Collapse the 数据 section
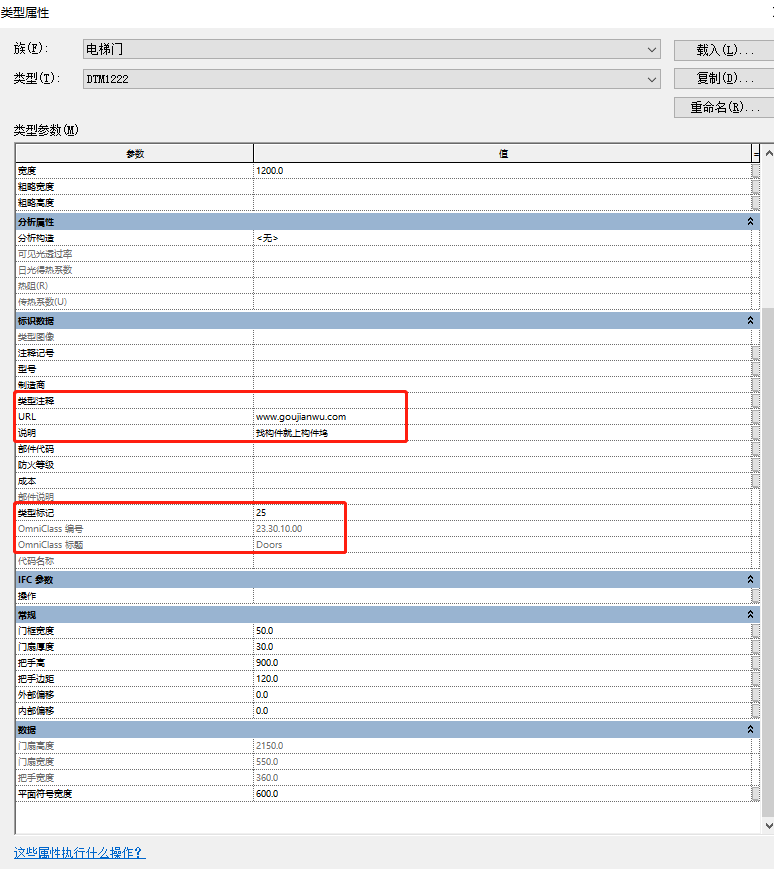The height and width of the screenshot is (869, 774). click(750, 730)
